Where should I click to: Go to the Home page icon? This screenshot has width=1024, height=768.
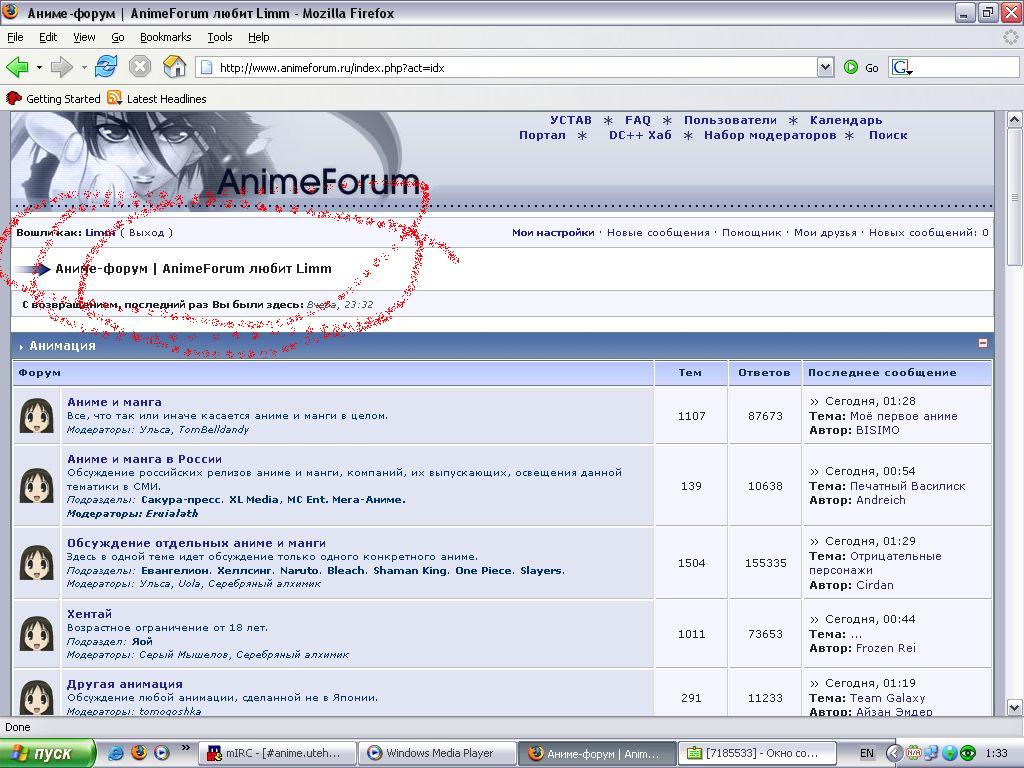[174, 67]
